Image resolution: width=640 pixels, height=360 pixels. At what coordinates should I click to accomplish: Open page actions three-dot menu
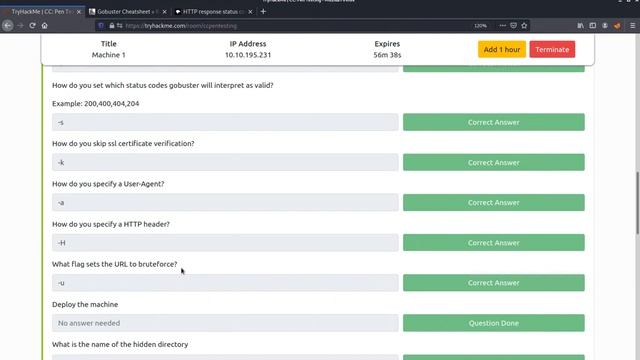502,25
